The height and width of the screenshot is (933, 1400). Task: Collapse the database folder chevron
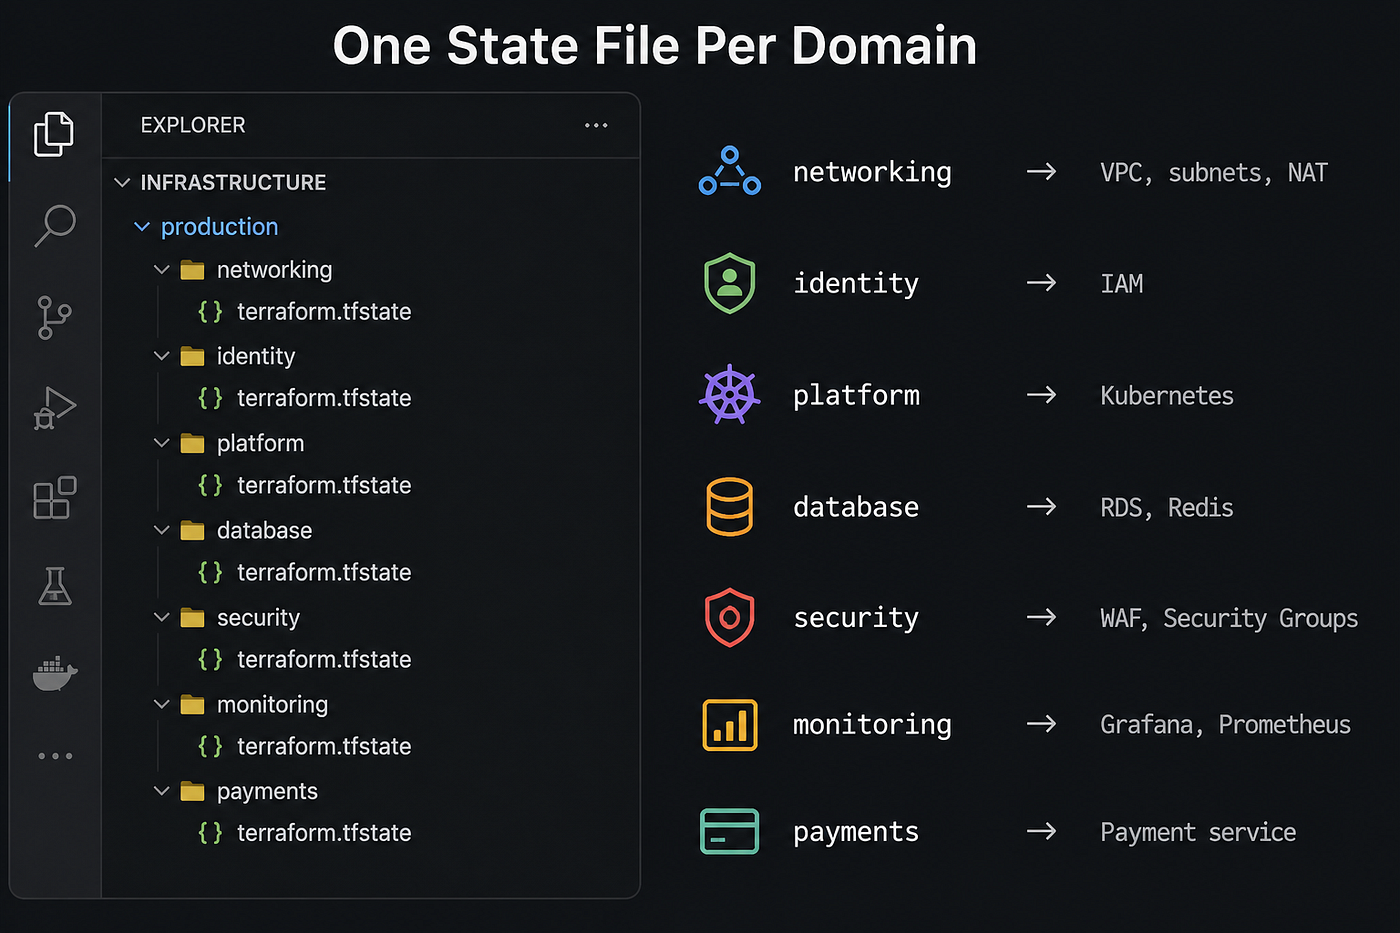162,530
